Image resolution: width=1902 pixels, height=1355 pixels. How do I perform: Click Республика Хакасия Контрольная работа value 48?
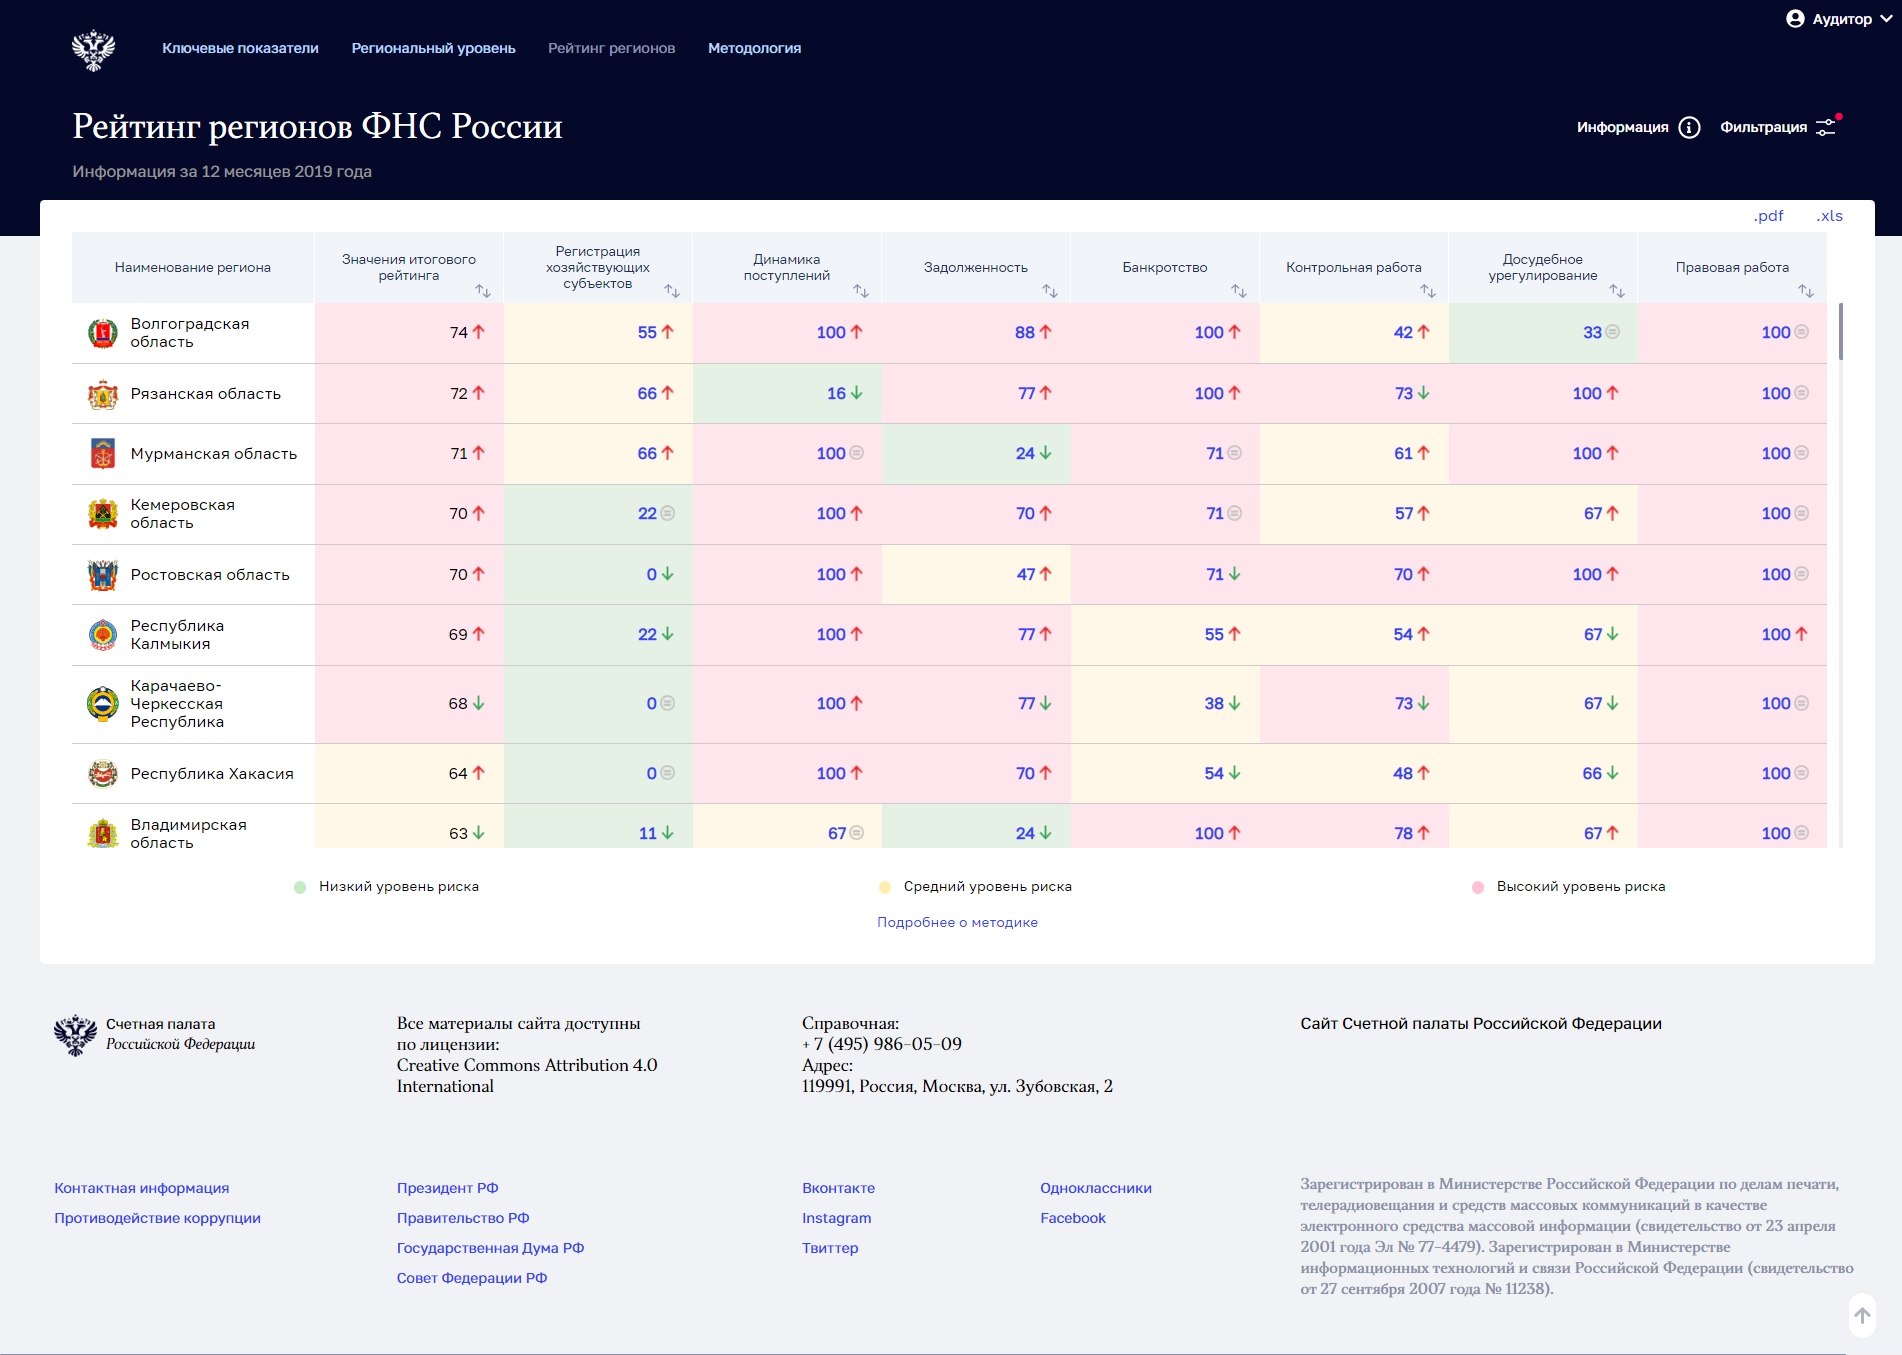(x=1403, y=774)
